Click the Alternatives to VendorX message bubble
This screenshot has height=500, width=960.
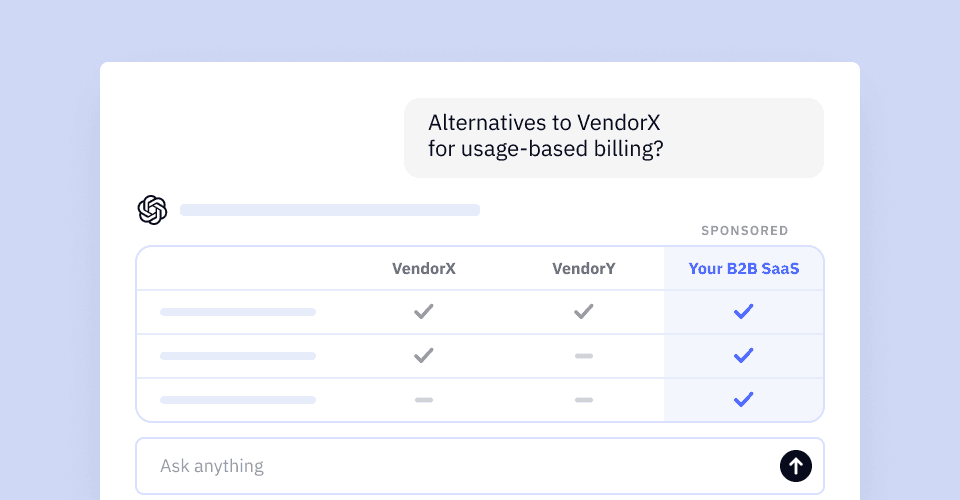[613, 138]
